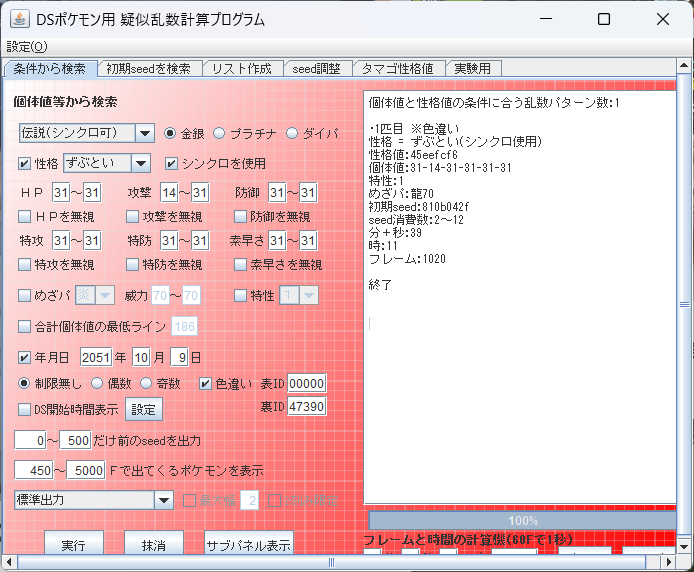Click the 100% progress bar

point(522,521)
